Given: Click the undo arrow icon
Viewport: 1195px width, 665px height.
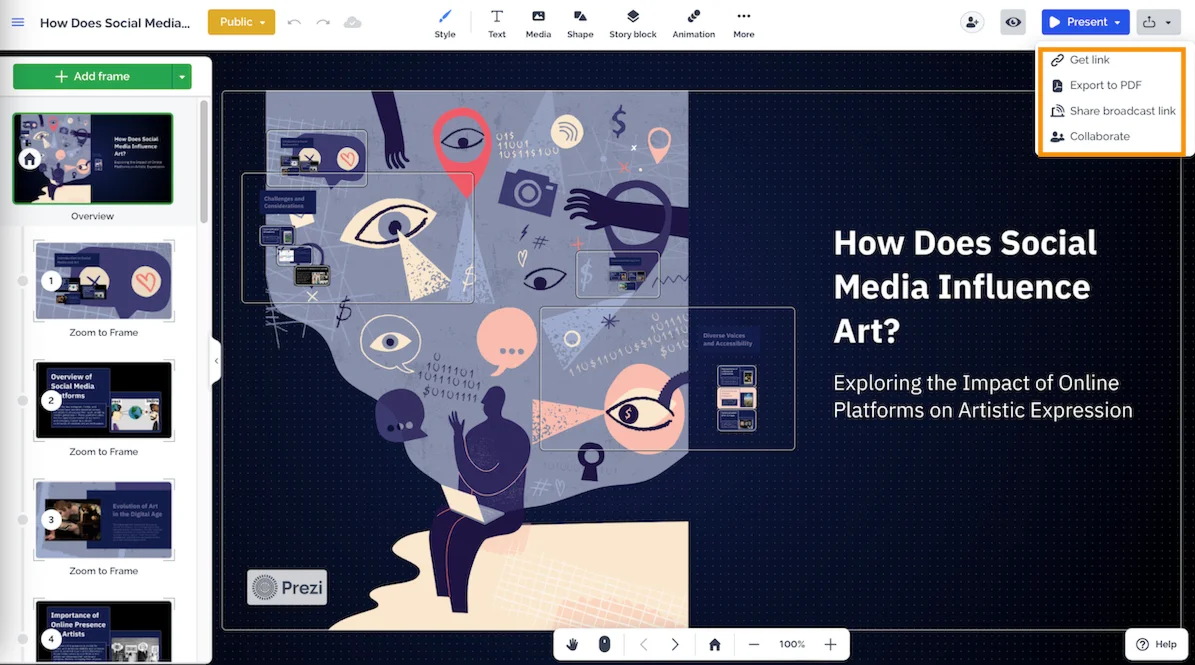Looking at the screenshot, I should click(294, 22).
